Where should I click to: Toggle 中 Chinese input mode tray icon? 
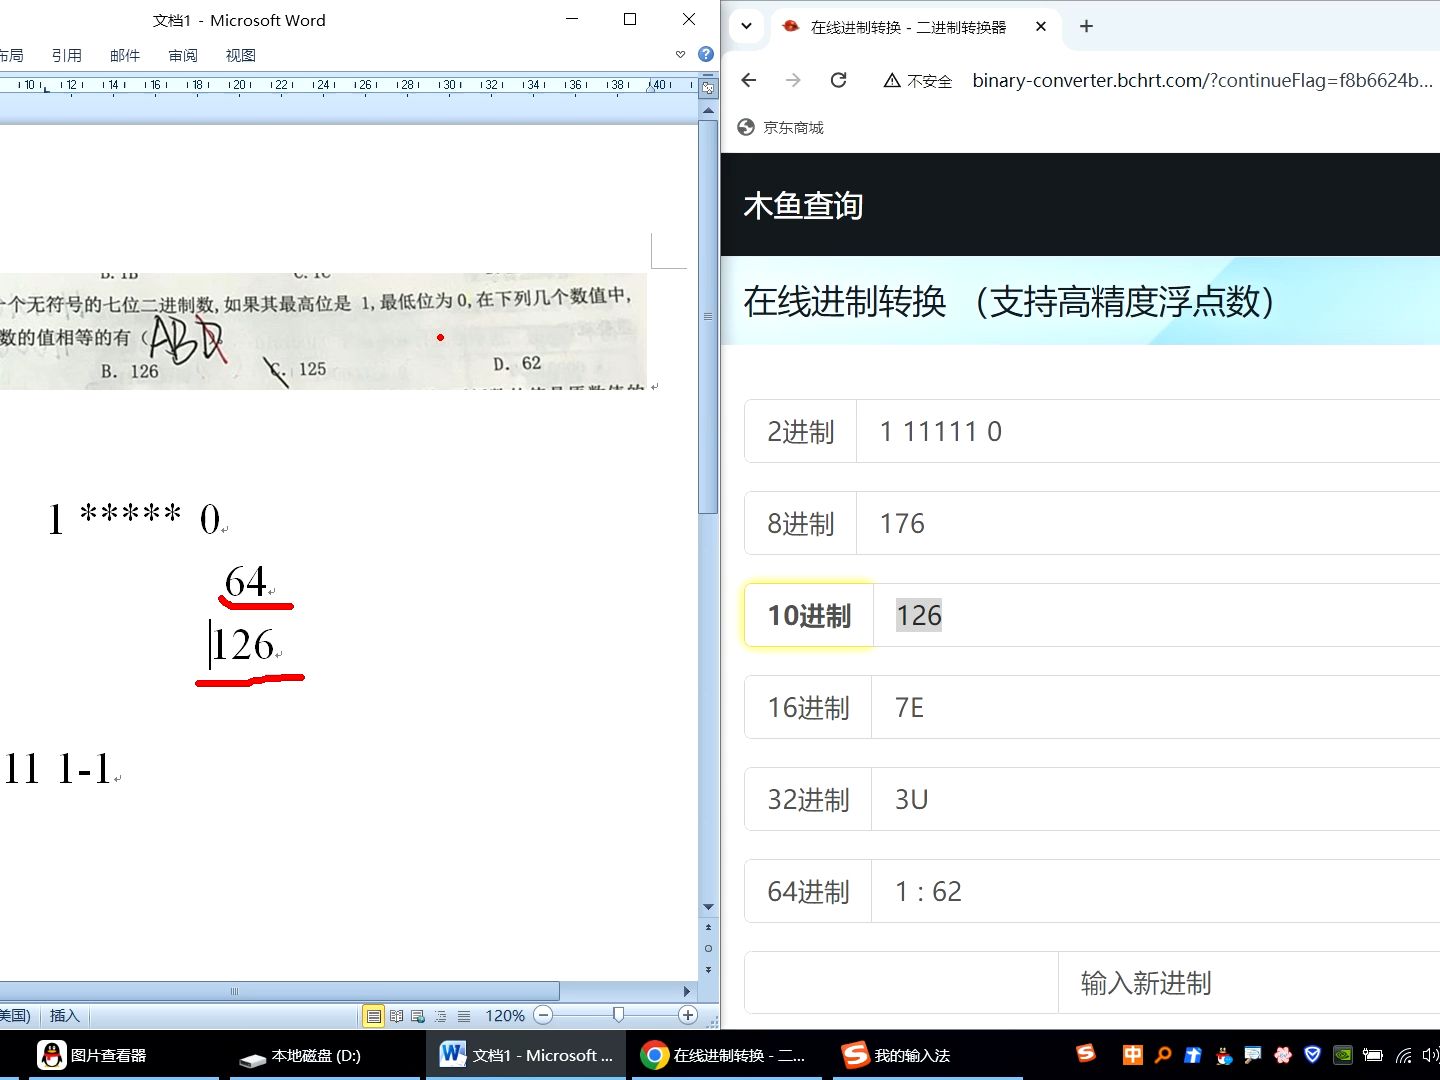[1132, 1054]
